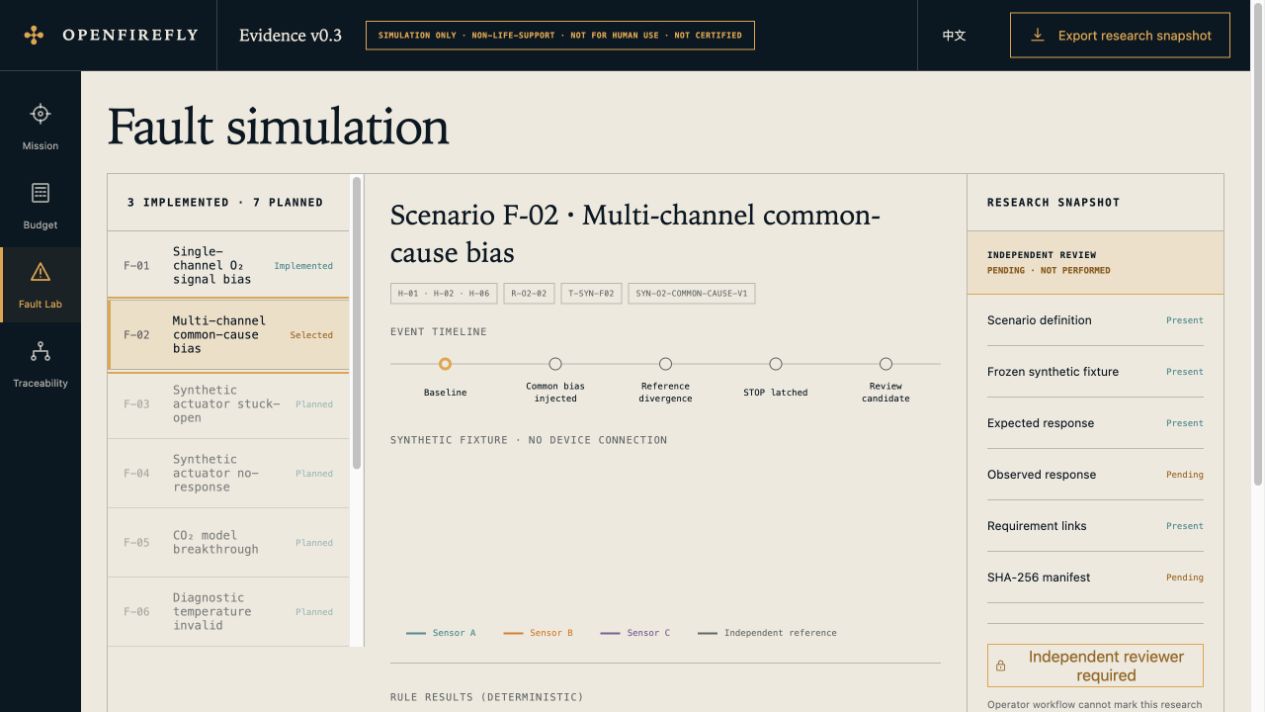
Task: Toggle Sensor B legend entry
Action: [x=538, y=633]
